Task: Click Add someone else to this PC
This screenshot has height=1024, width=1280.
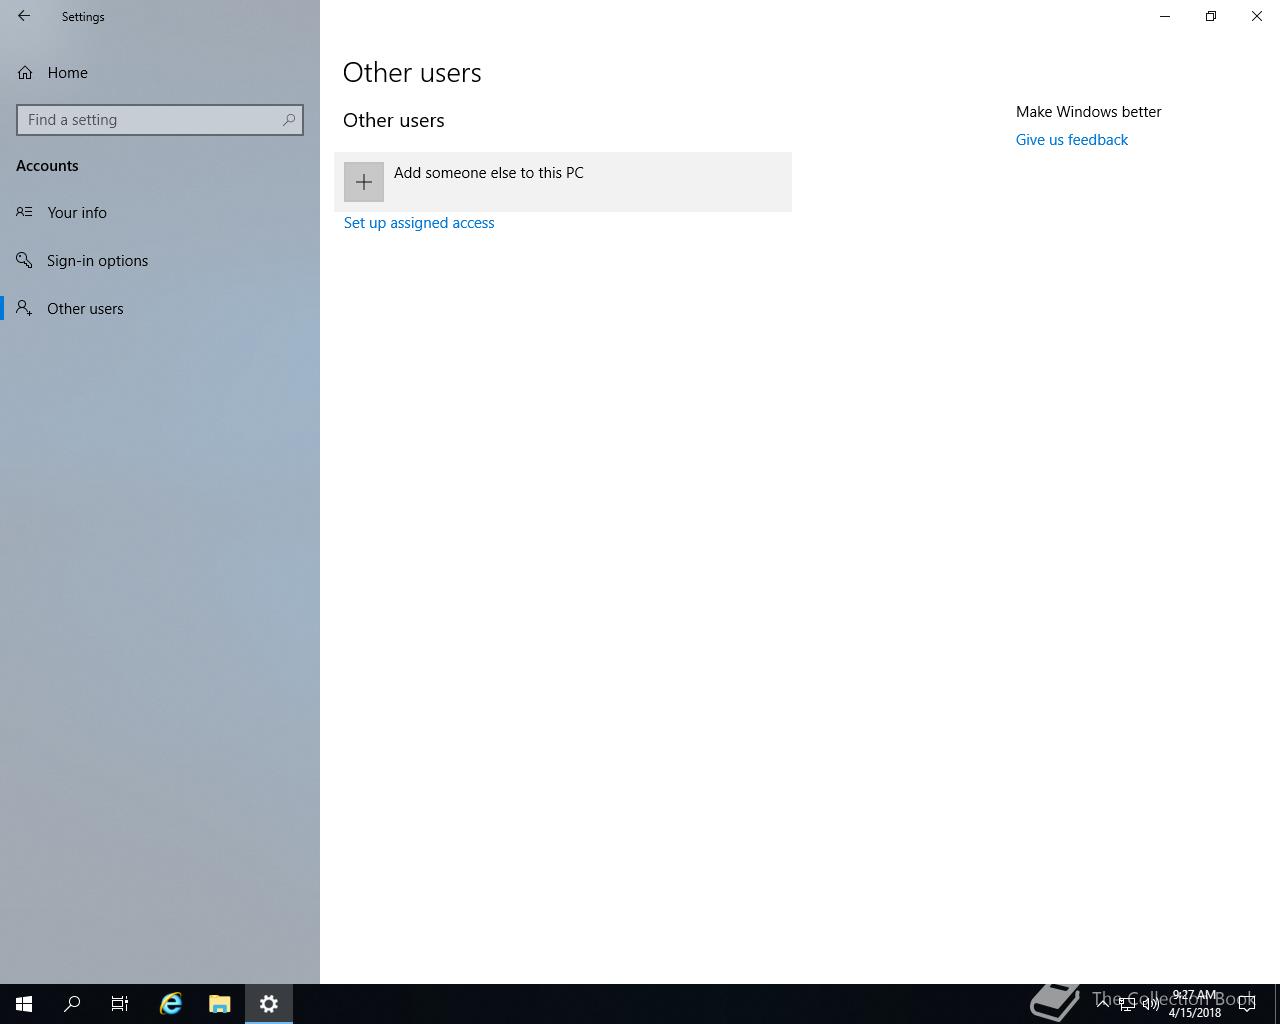Action: [x=563, y=182]
